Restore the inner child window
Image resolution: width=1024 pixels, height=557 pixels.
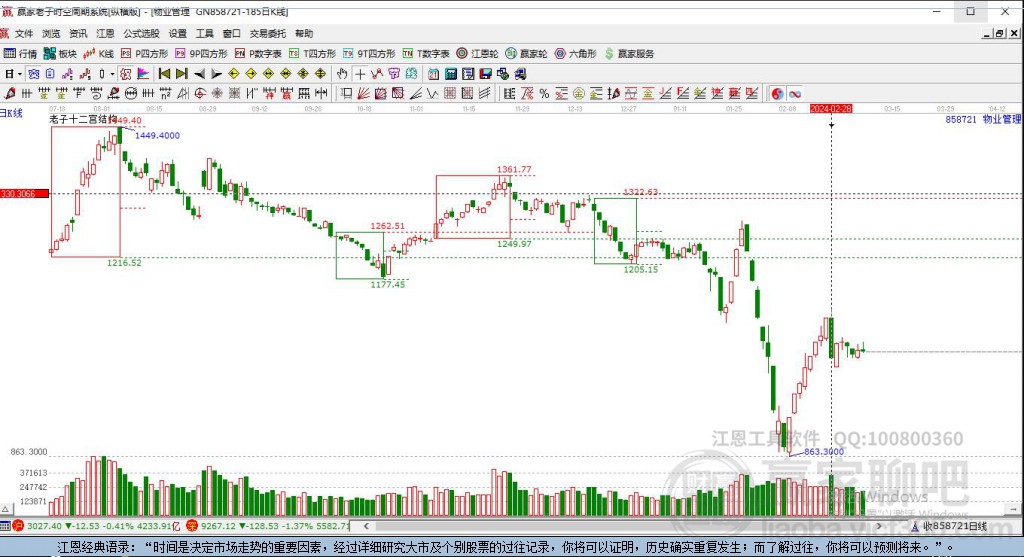coord(1000,33)
